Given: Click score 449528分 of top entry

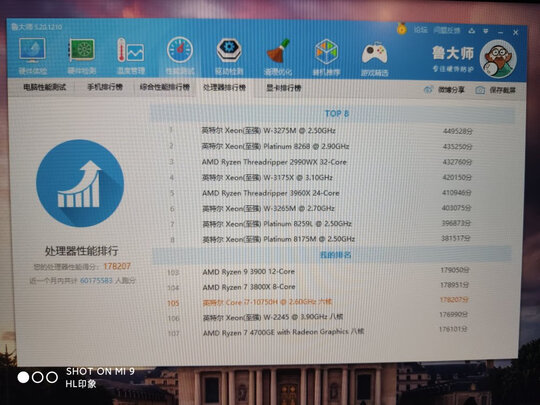Looking at the screenshot, I should tap(458, 132).
